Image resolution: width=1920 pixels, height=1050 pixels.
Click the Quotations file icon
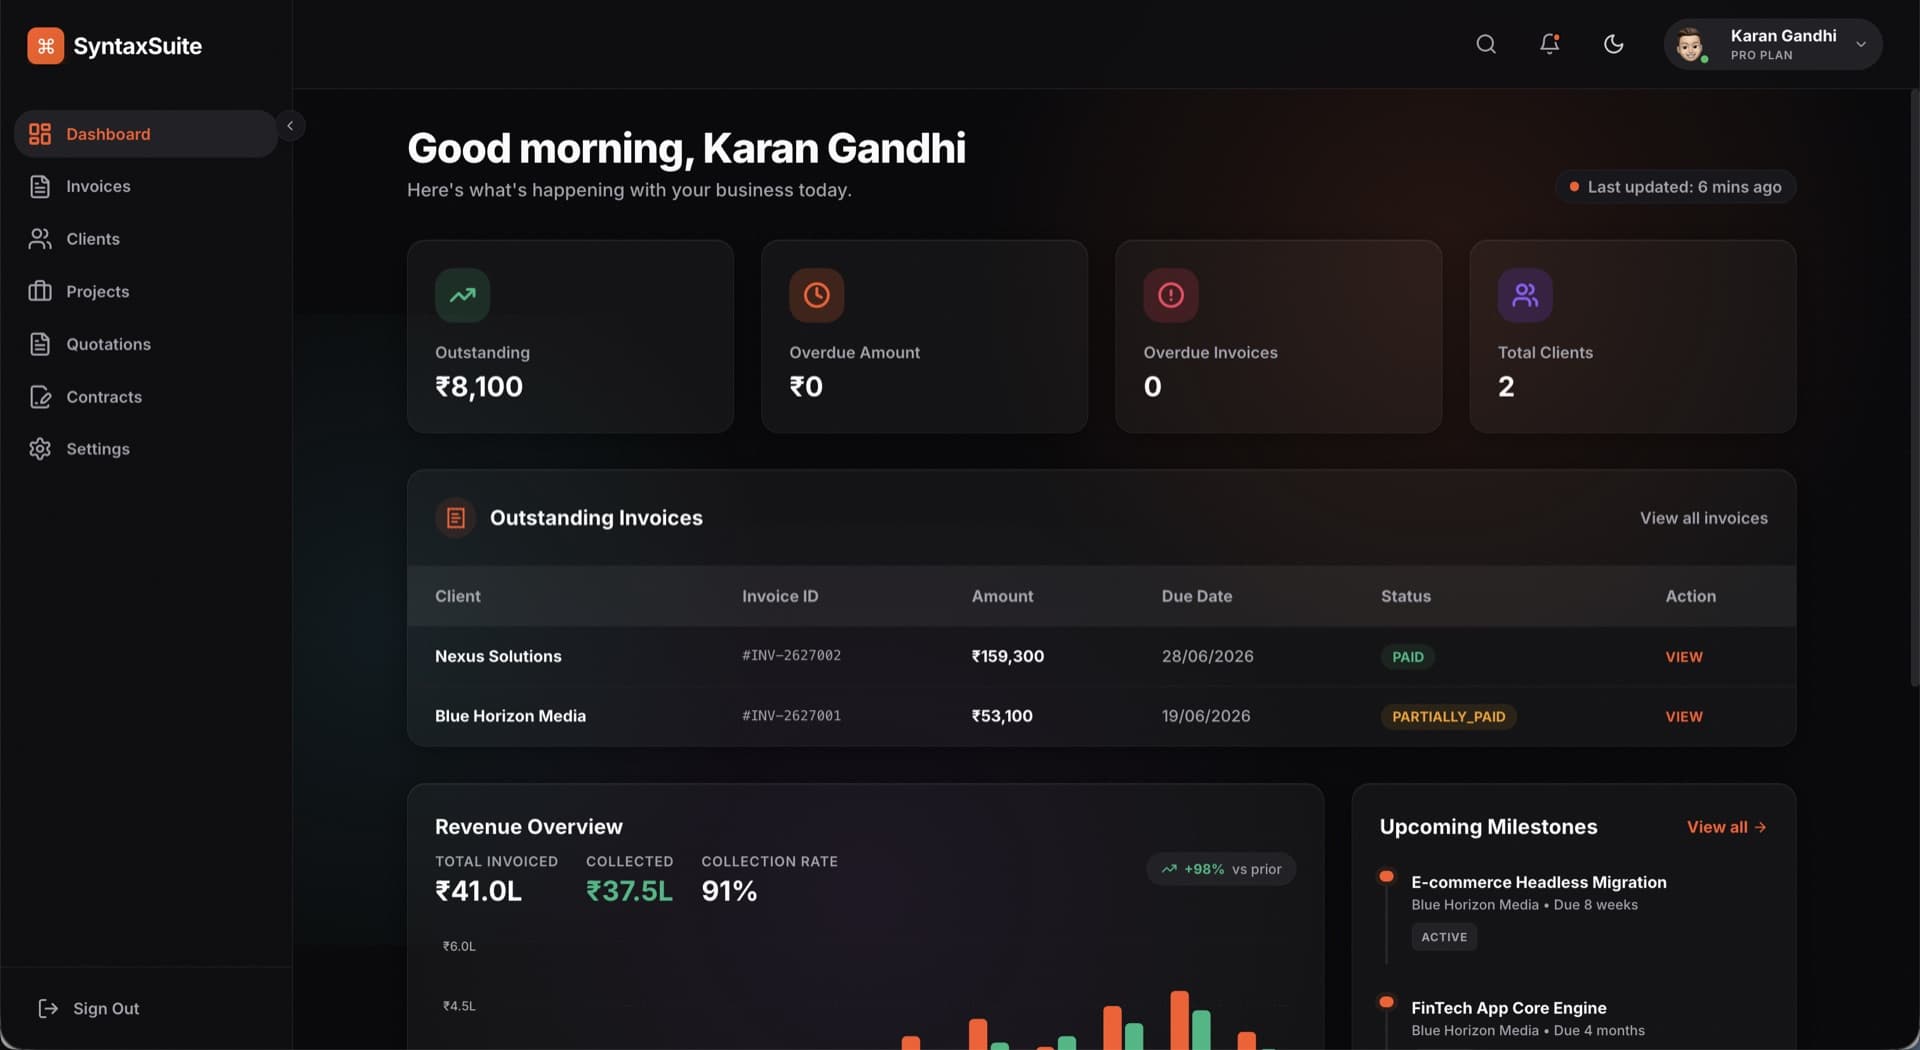(x=40, y=344)
